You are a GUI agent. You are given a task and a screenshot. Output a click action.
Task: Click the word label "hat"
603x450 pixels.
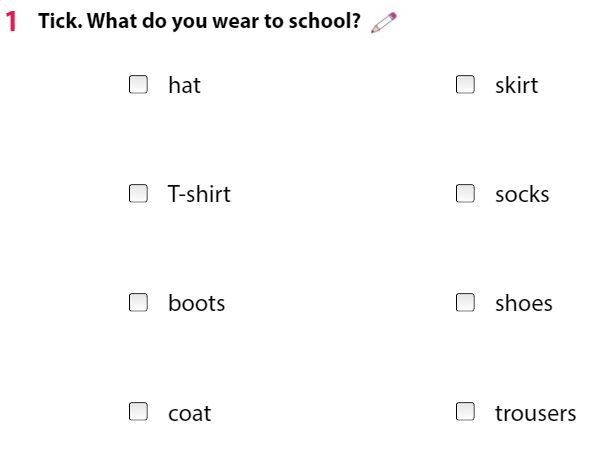click(x=184, y=85)
